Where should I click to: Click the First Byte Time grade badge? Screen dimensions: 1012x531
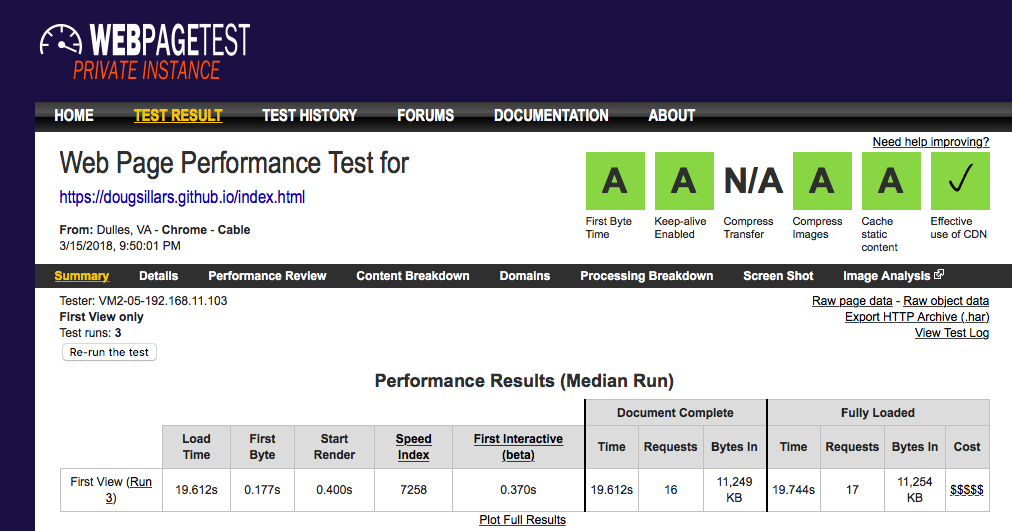click(x=614, y=181)
